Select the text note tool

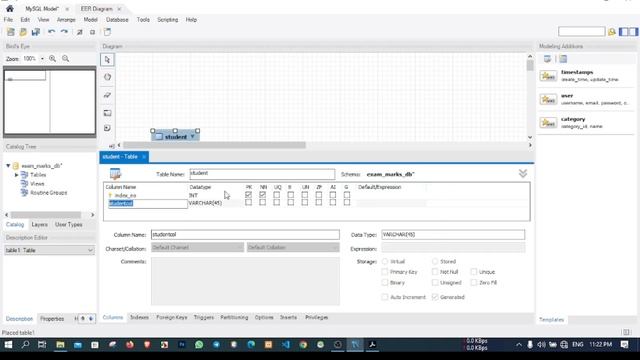[x=107, y=128]
